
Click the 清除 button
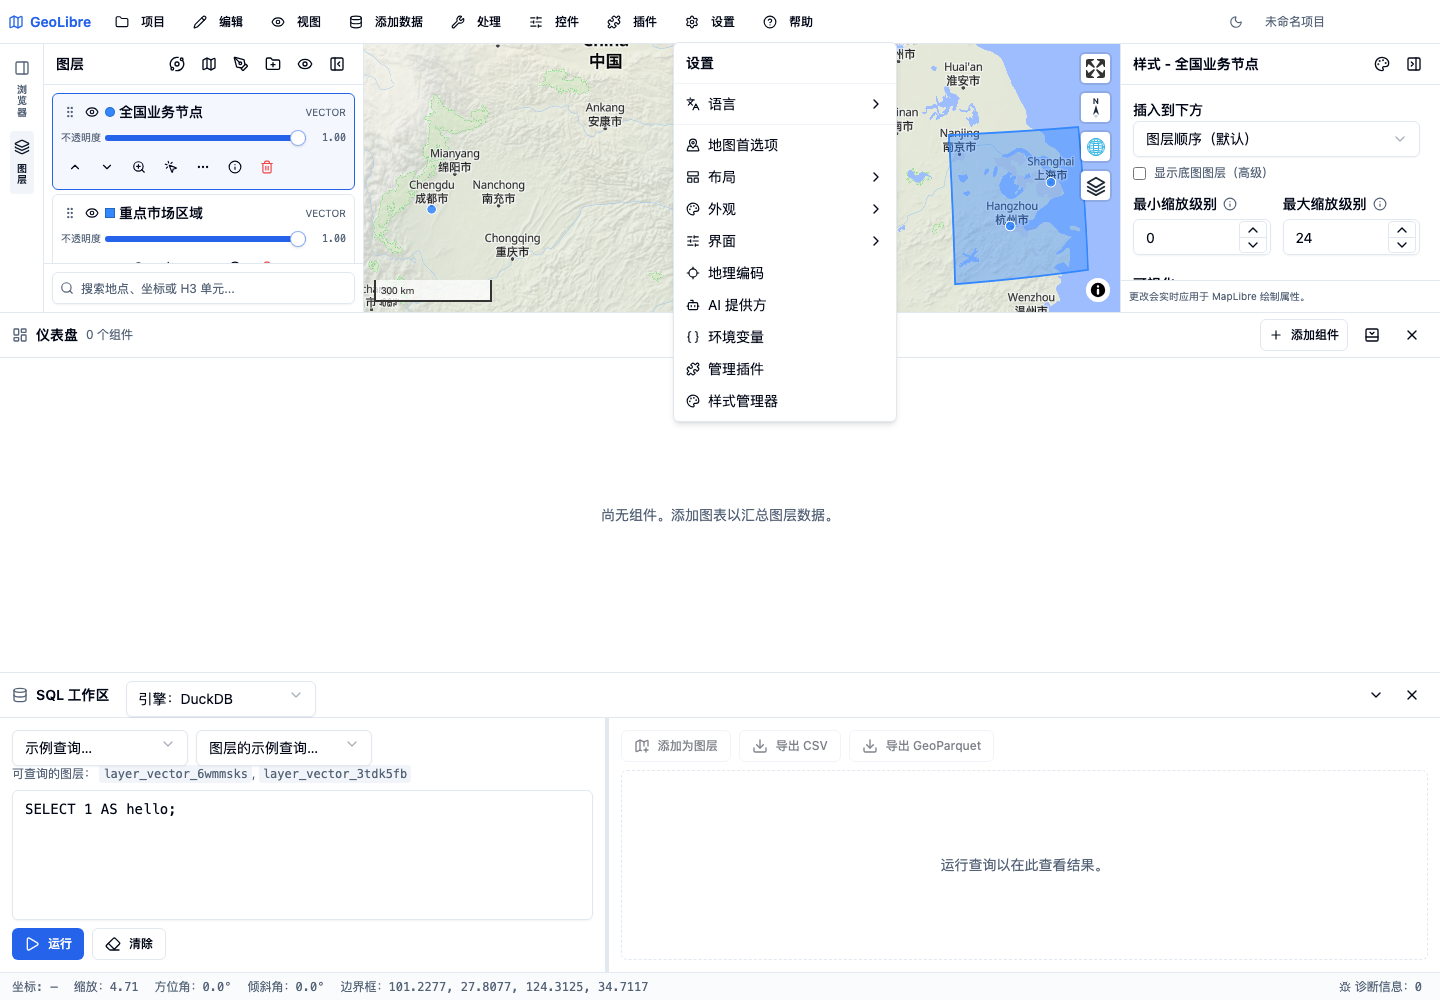129,944
